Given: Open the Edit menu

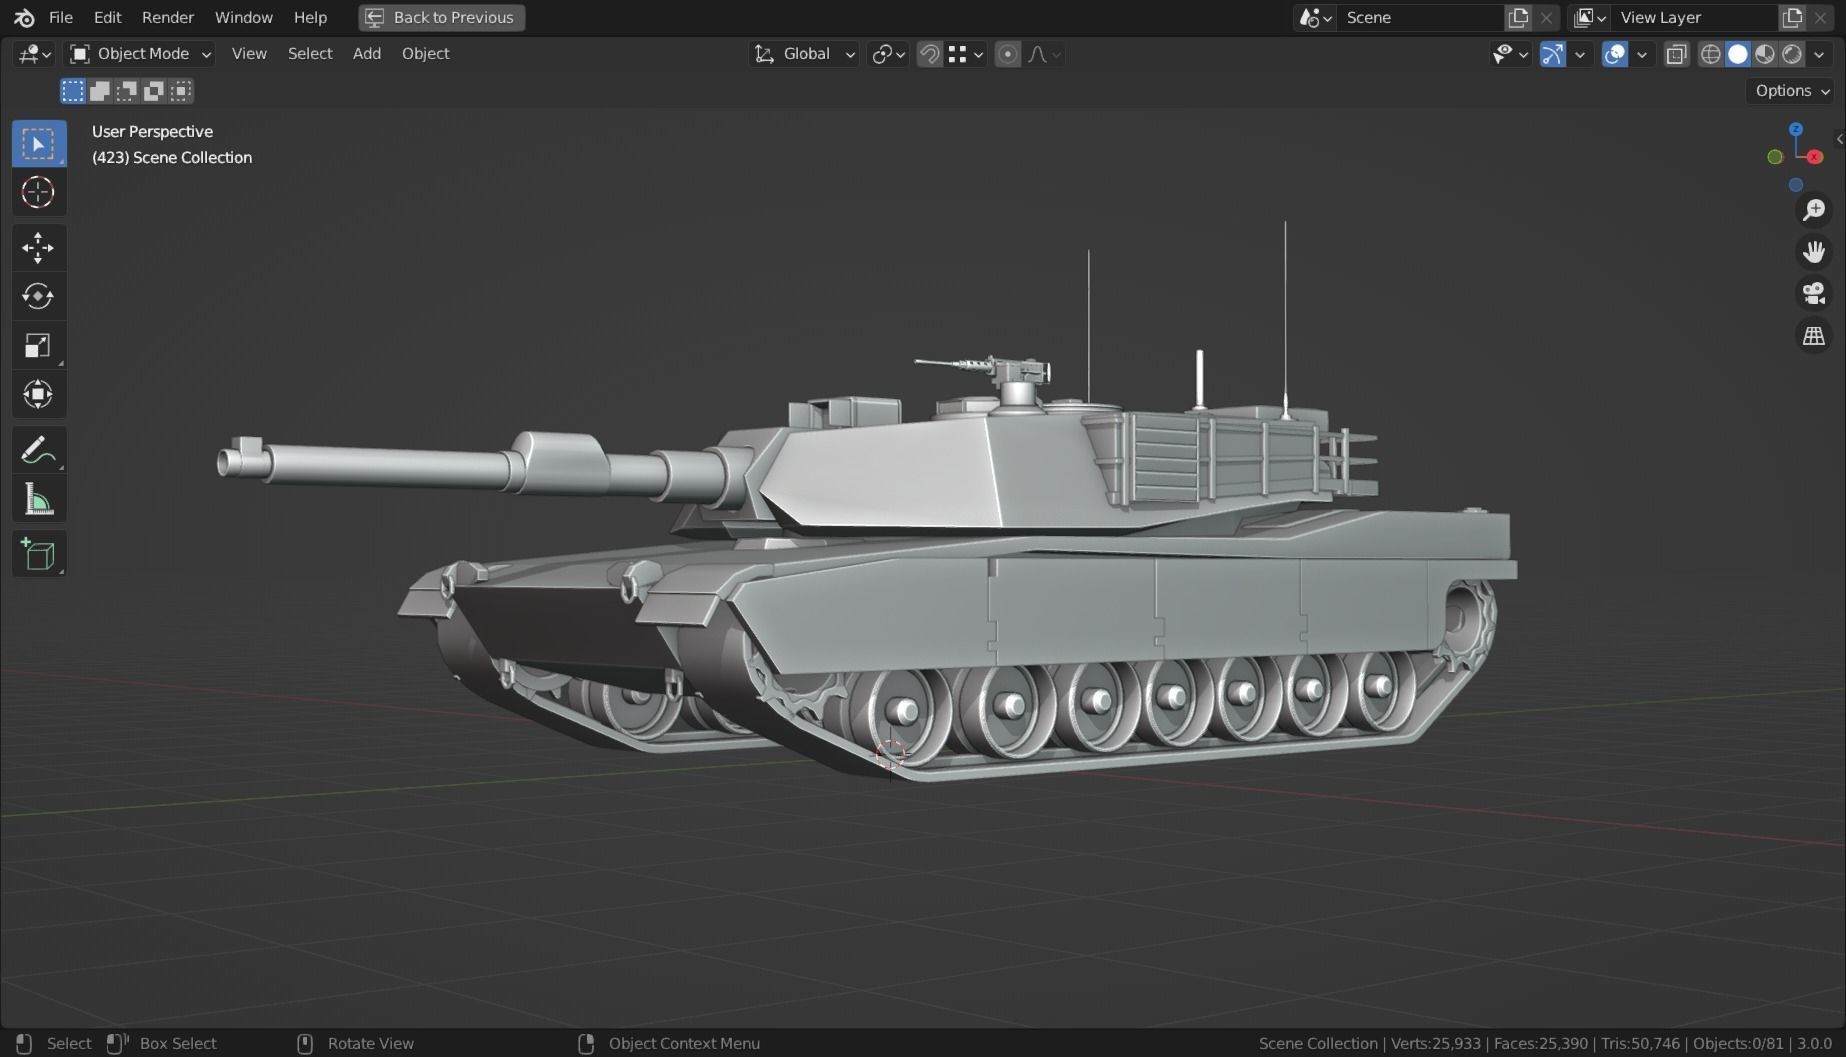Looking at the screenshot, I should (107, 17).
